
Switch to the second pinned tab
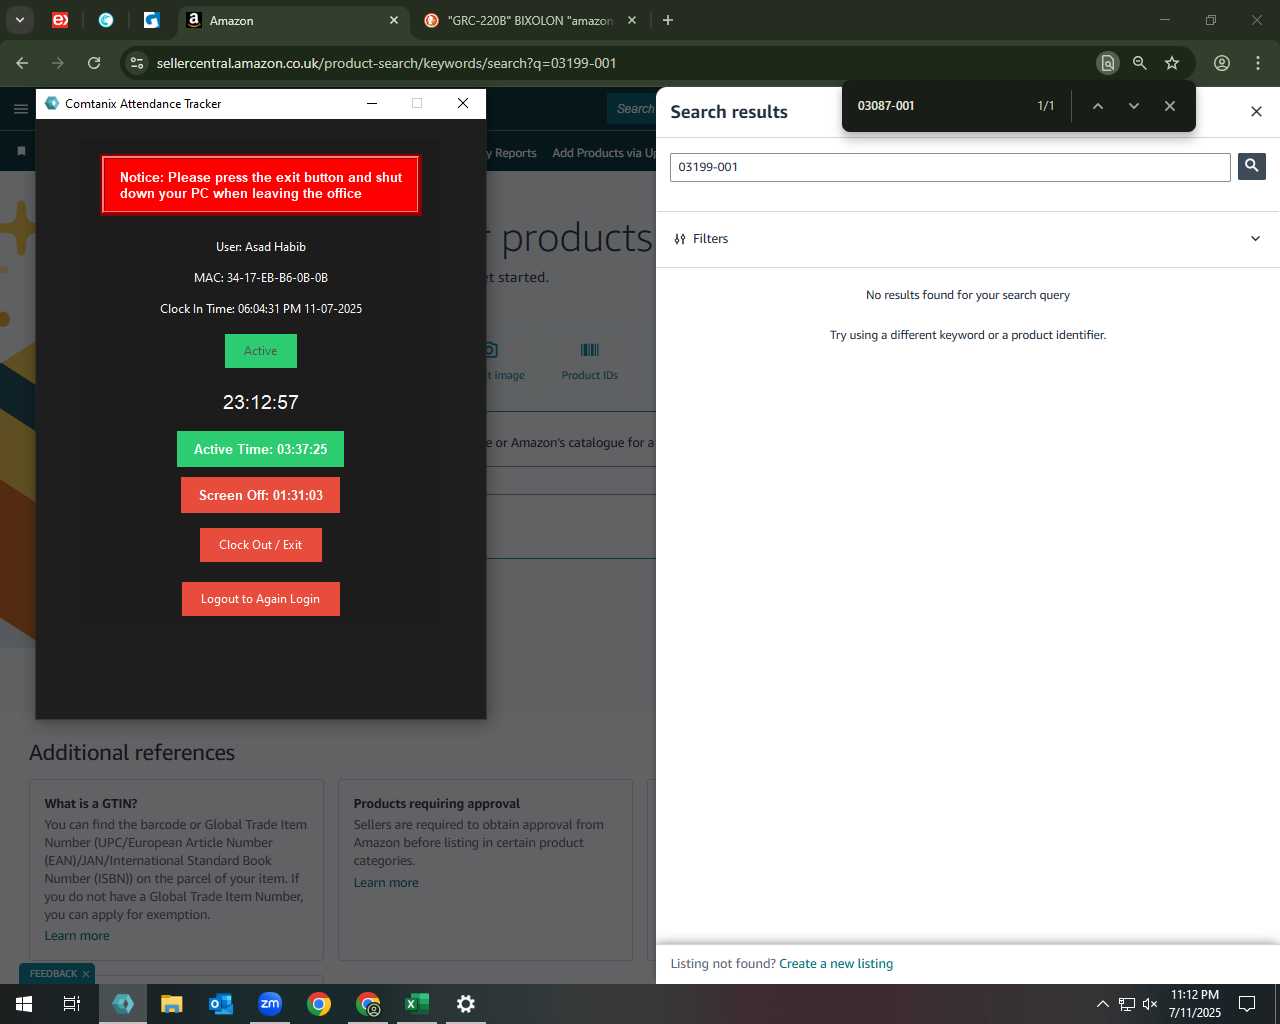pyautogui.click(x=106, y=20)
